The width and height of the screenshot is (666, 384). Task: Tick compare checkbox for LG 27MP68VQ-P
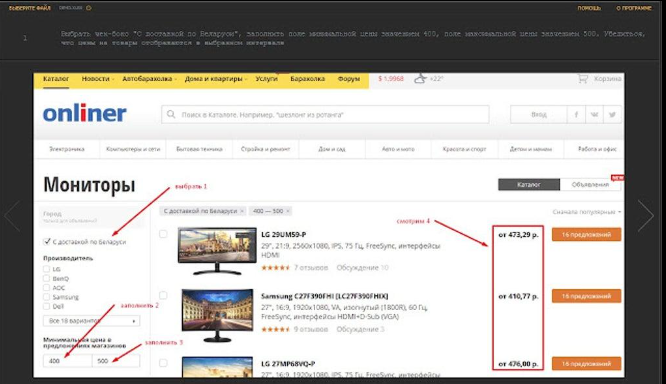pyautogui.click(x=163, y=363)
